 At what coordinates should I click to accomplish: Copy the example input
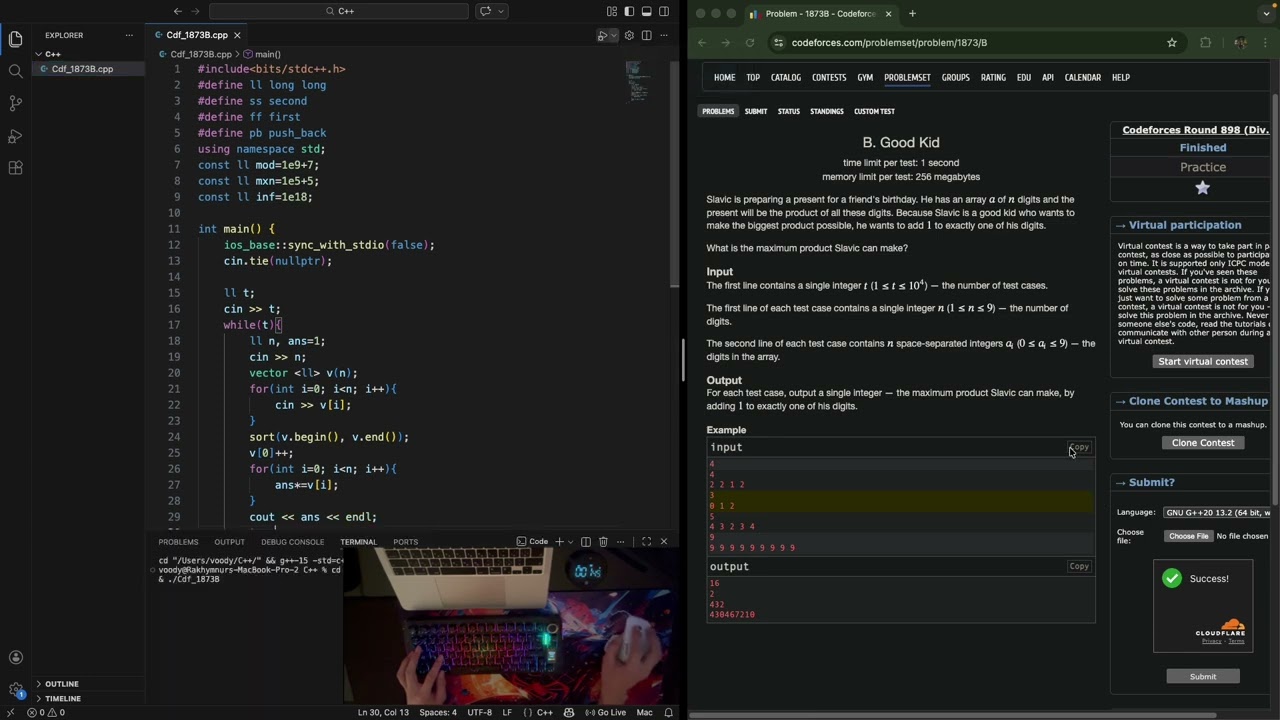(1079, 447)
